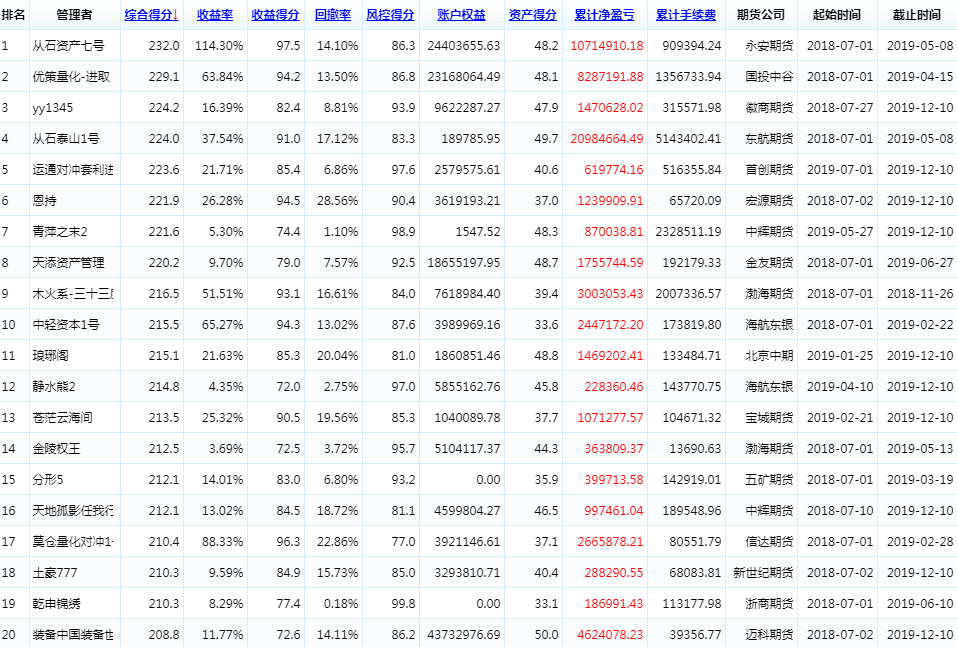Click net profit value 20984664.49
The height and width of the screenshot is (647, 957).
[x=607, y=139]
